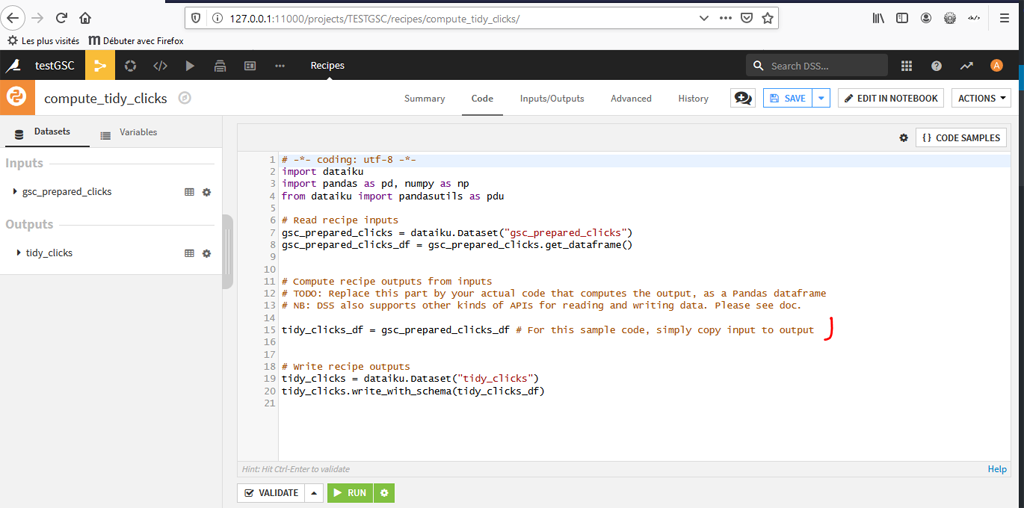Open the discussions chat bubble icon
The height and width of the screenshot is (508, 1024).
pos(743,98)
